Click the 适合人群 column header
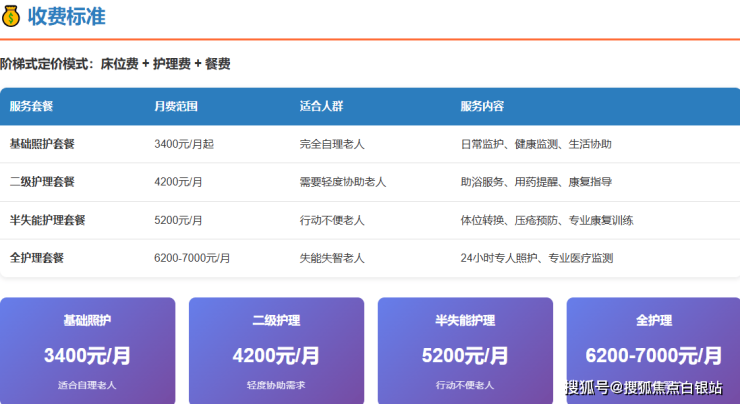 tap(321, 106)
